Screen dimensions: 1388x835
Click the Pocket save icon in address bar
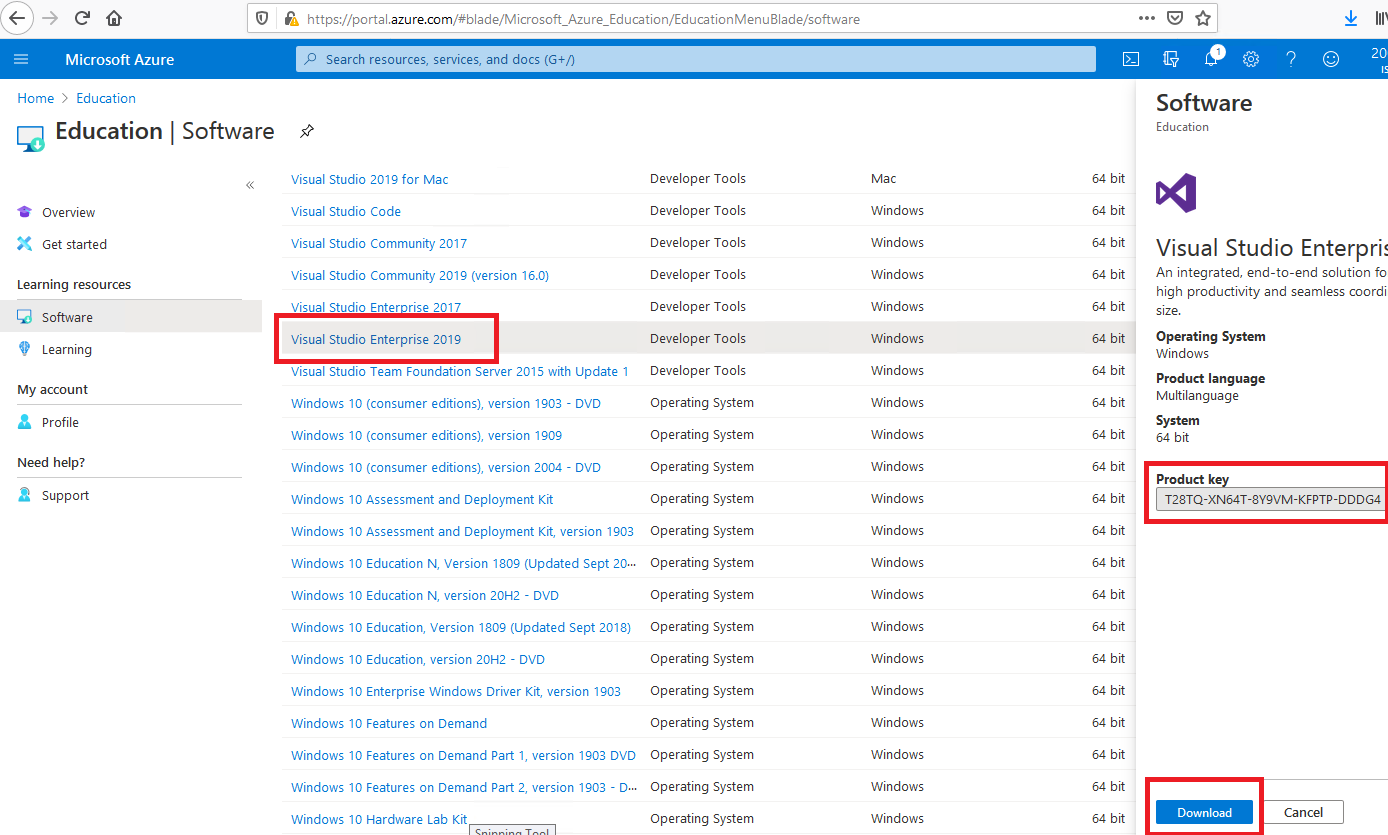(1176, 18)
